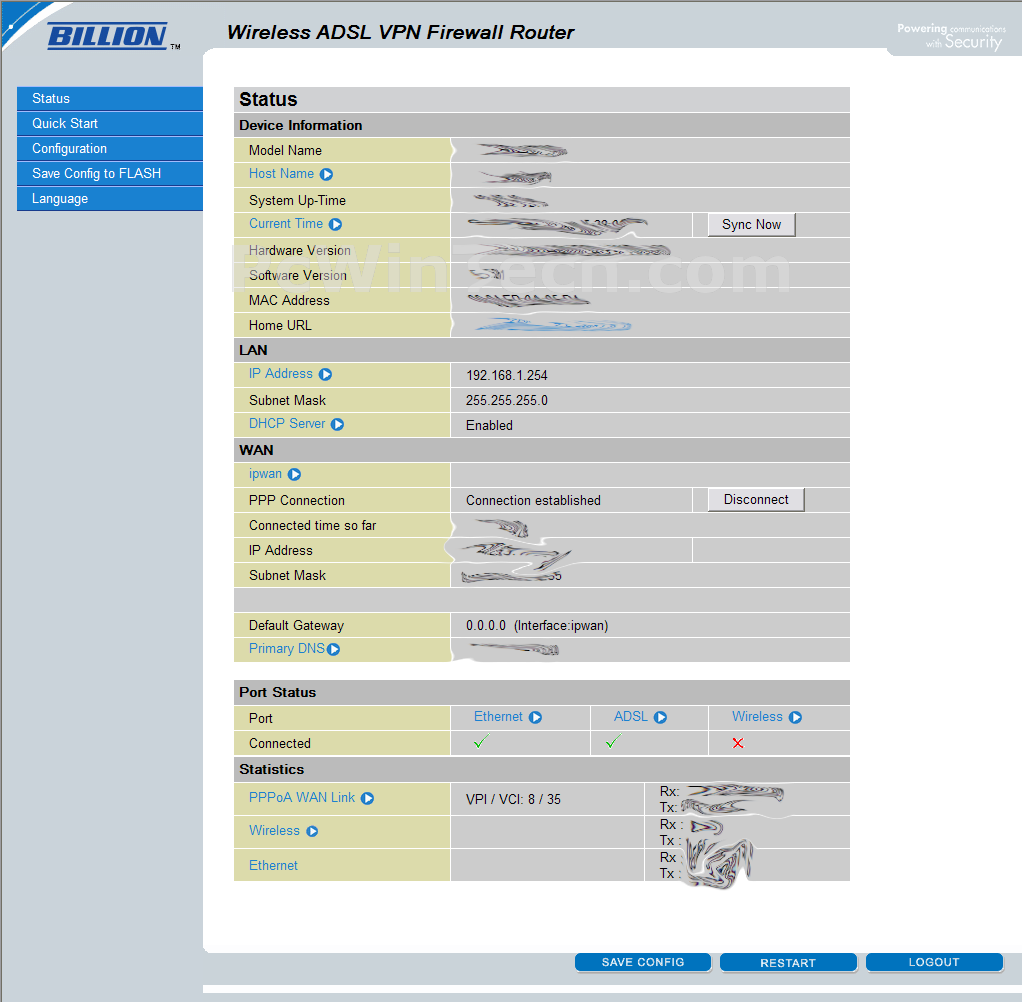Select the 255.255.255.0 subnet mask value

point(506,400)
